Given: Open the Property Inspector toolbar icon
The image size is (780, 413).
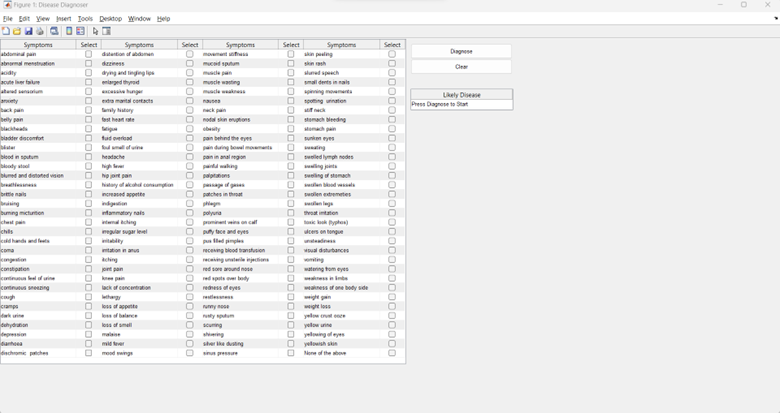Looking at the screenshot, I should 106,31.
